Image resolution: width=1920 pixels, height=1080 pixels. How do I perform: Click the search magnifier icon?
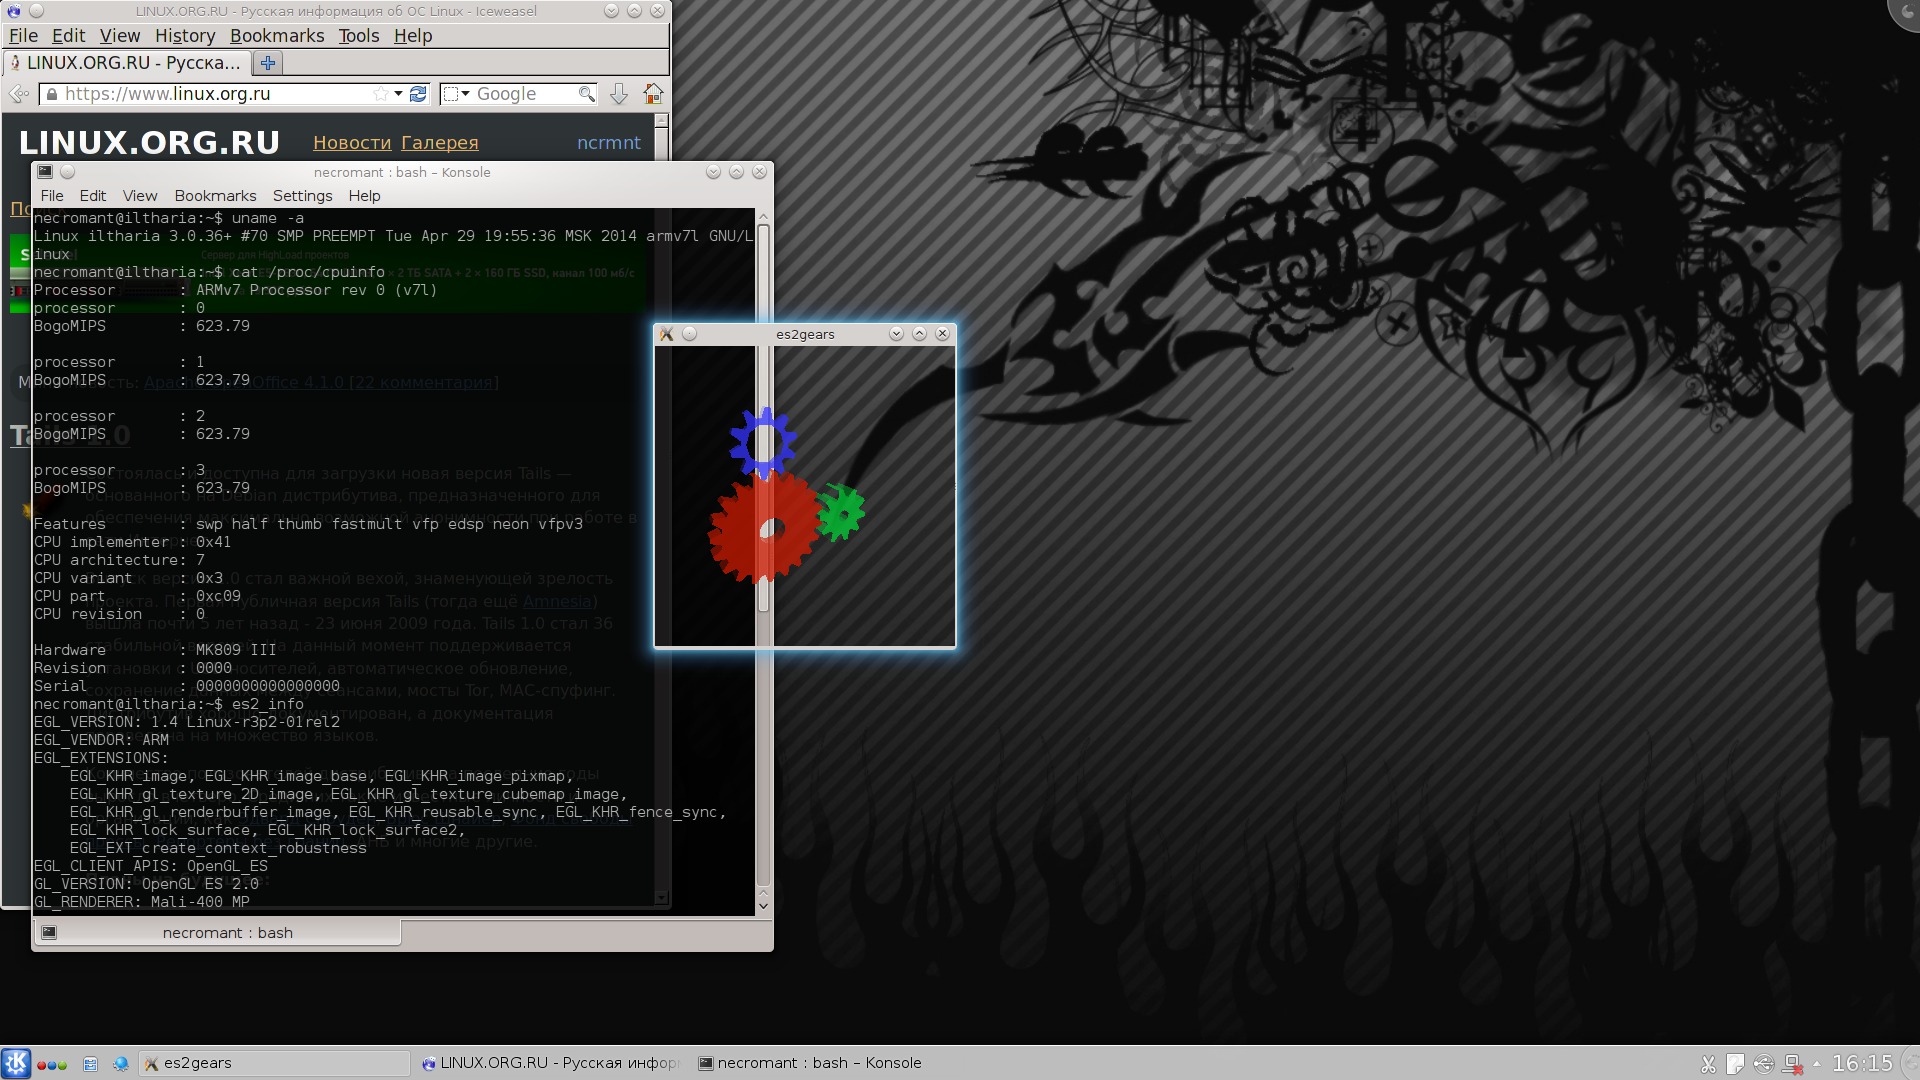click(x=587, y=94)
